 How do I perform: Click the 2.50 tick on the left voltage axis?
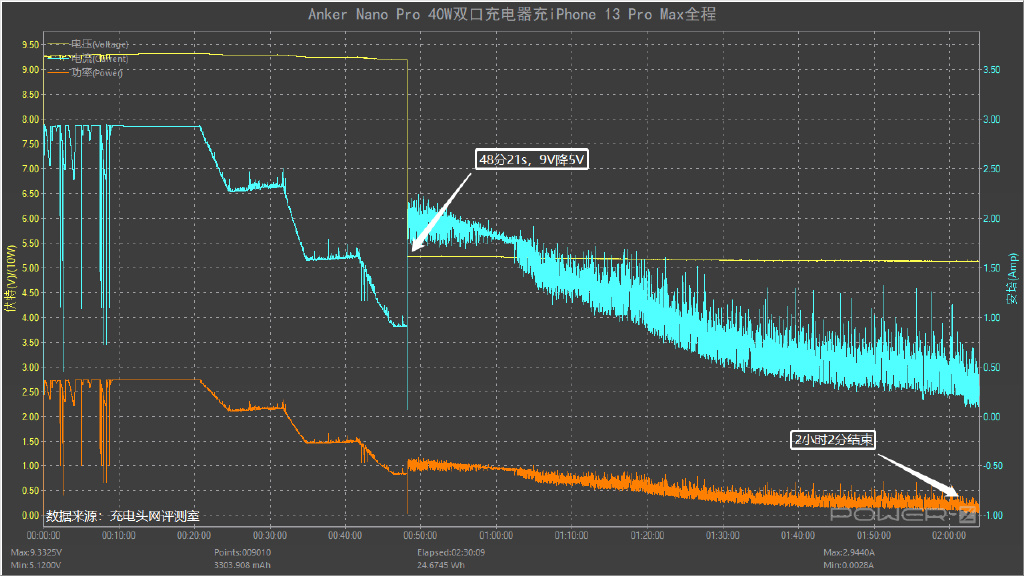[31, 392]
